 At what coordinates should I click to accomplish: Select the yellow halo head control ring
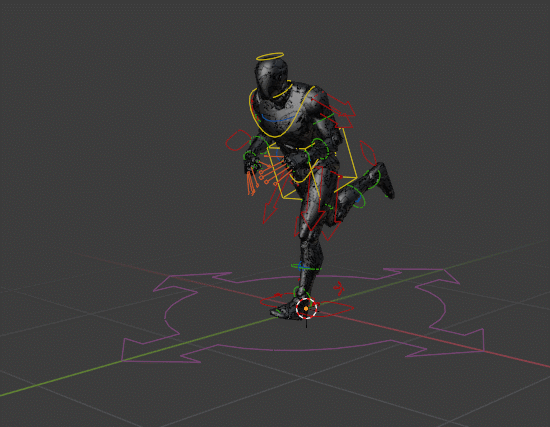270,56
